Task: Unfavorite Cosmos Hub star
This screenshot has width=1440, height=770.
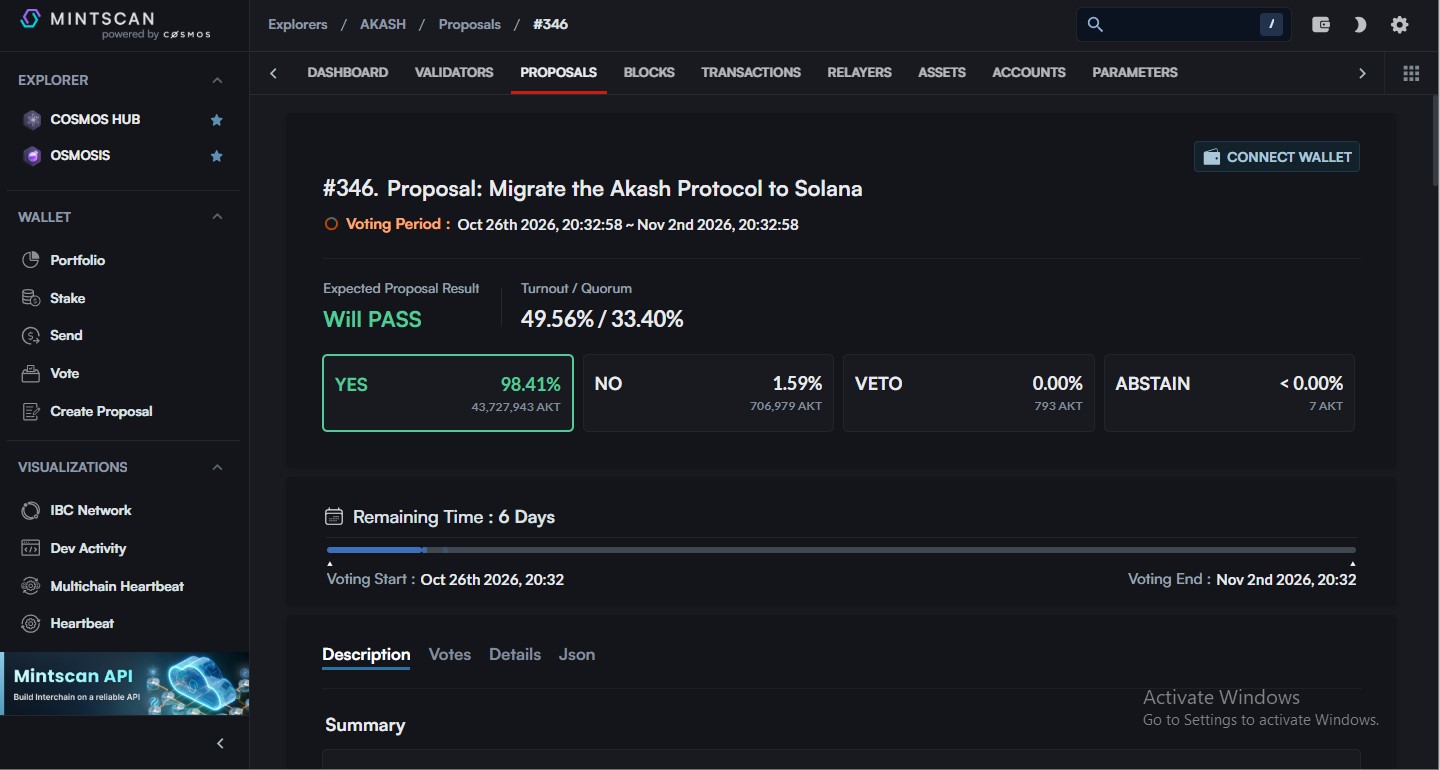Action: point(216,120)
